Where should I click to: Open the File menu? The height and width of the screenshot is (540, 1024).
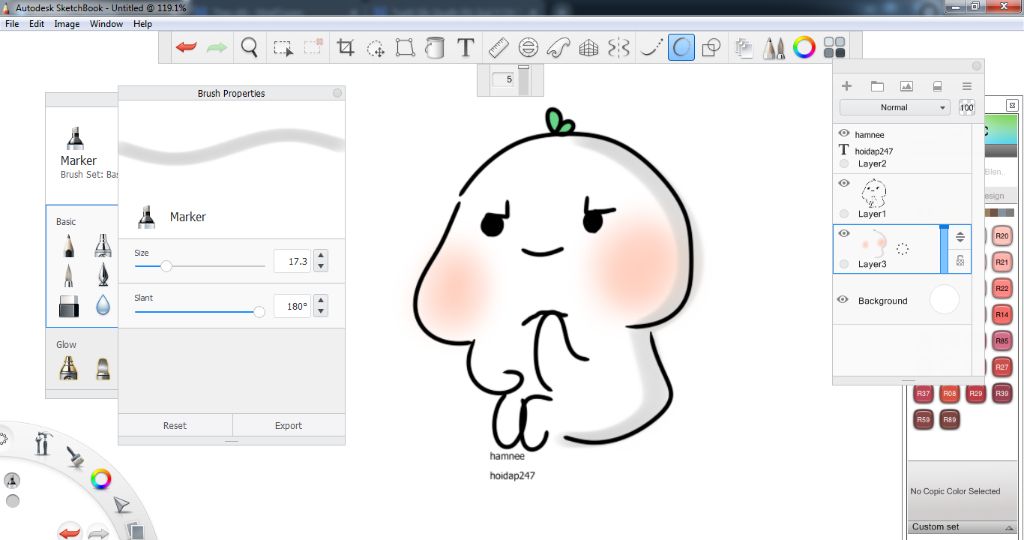pos(12,24)
